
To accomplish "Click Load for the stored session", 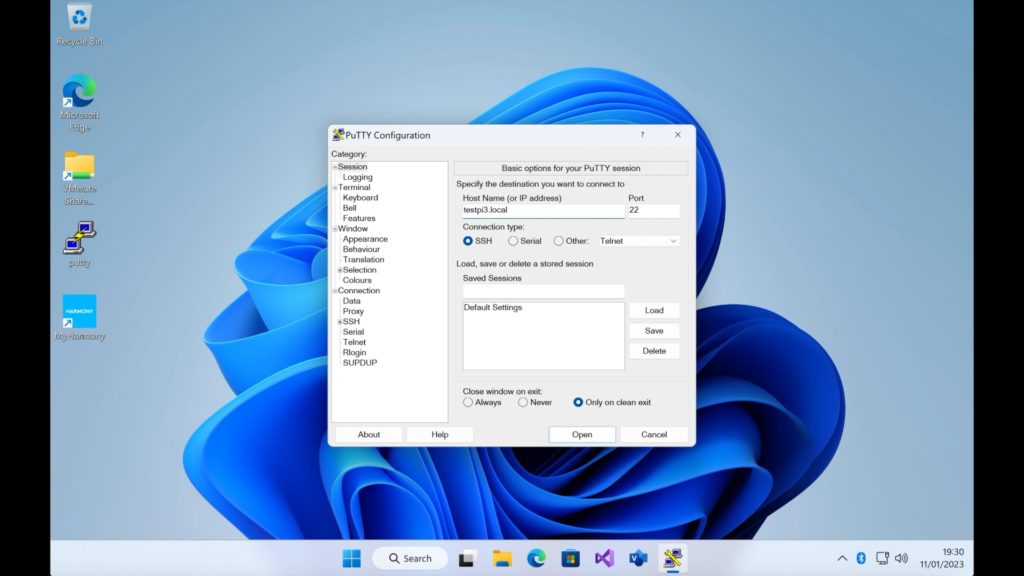I will pyautogui.click(x=654, y=310).
